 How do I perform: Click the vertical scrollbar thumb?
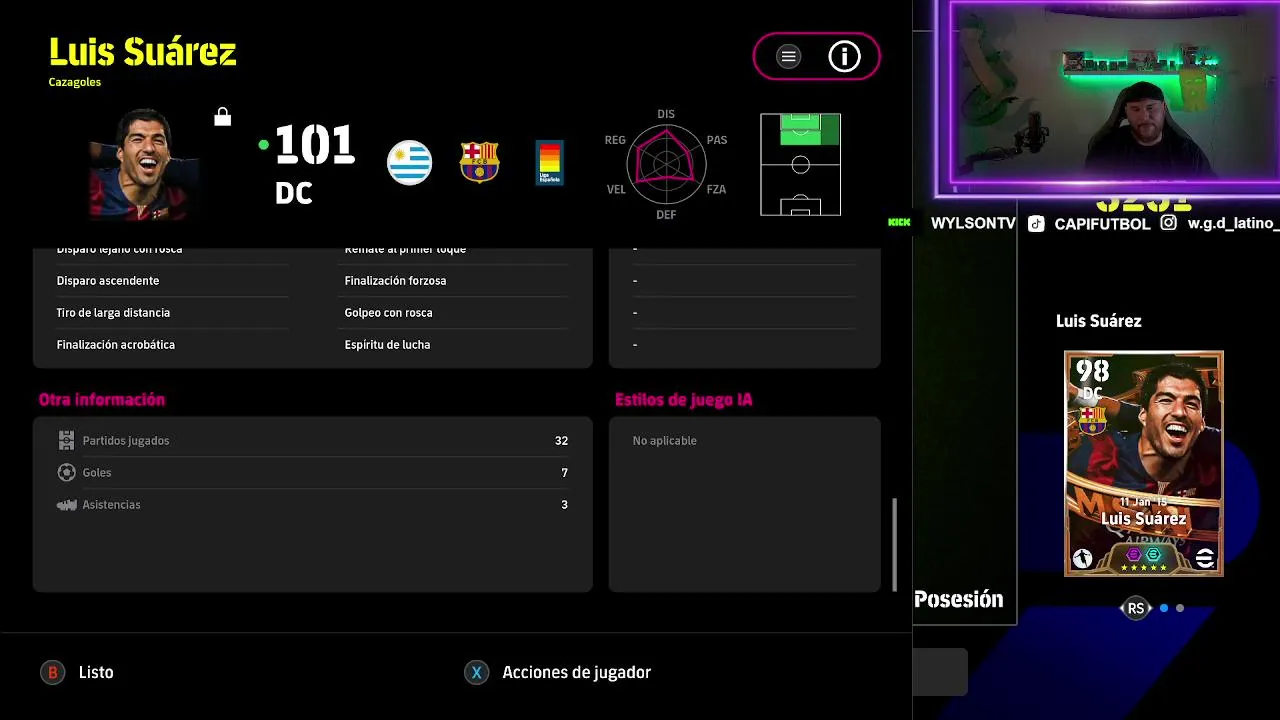(x=895, y=544)
